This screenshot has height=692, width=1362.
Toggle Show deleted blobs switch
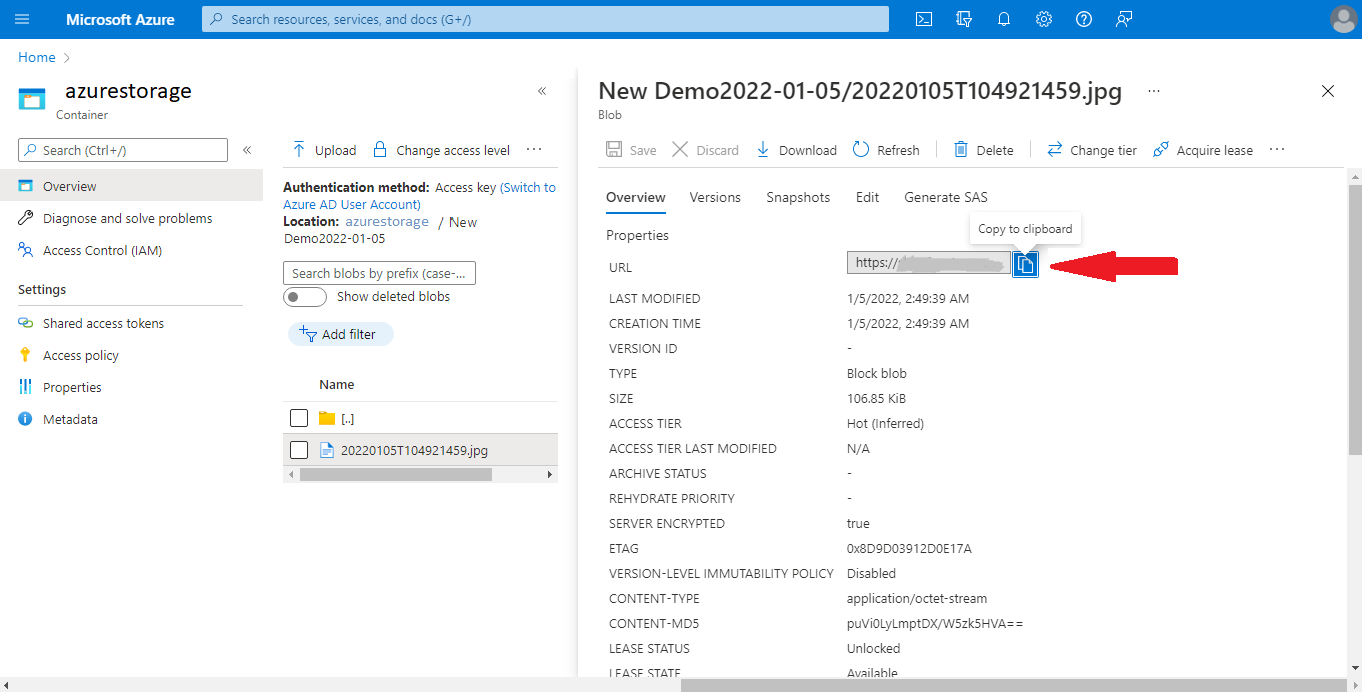pos(305,297)
